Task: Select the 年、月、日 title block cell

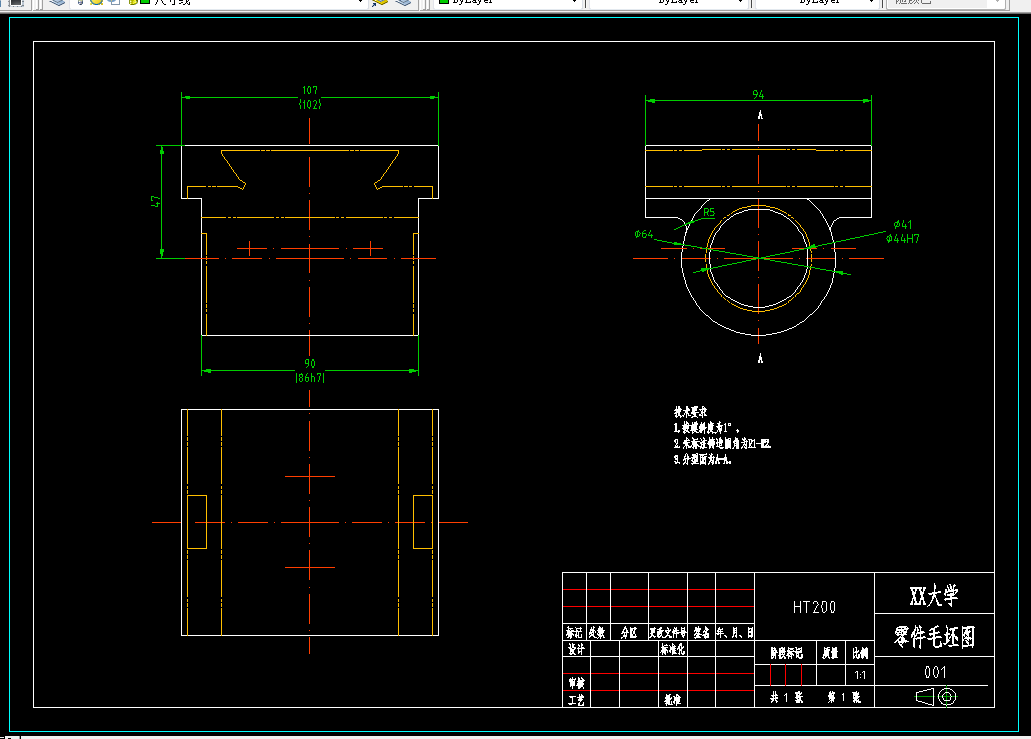Action: (734, 632)
